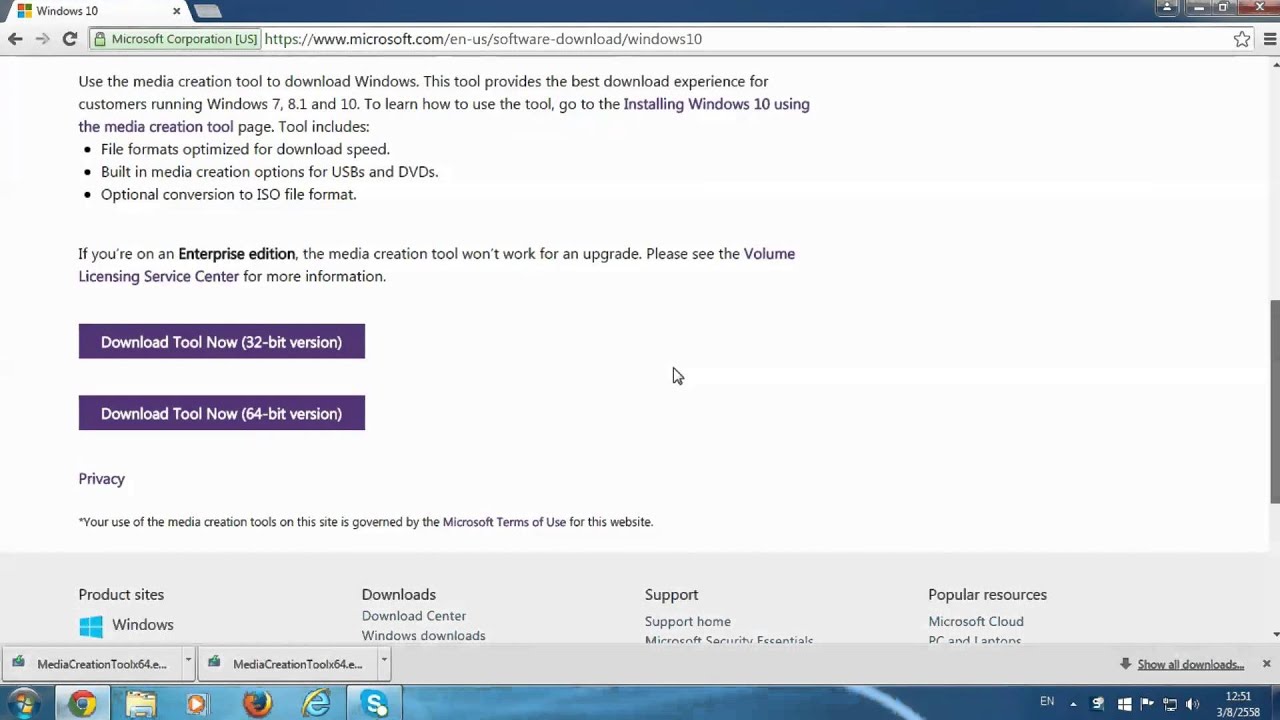The image size is (1280, 720).
Task: Click the Windows link under Product sites
Action: 143,625
